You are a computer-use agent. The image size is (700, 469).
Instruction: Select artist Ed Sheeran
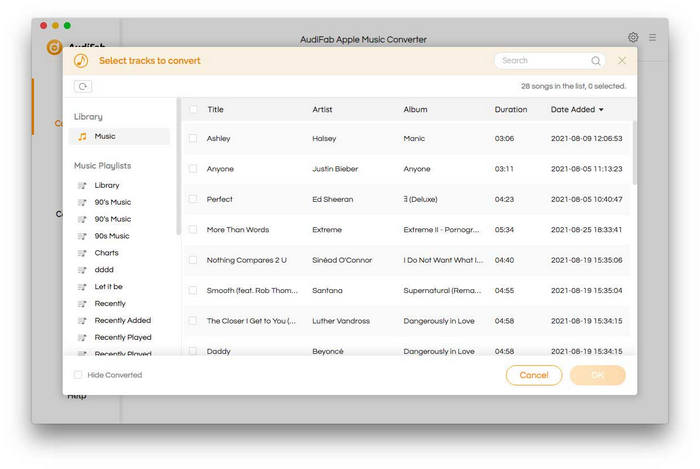(x=333, y=199)
